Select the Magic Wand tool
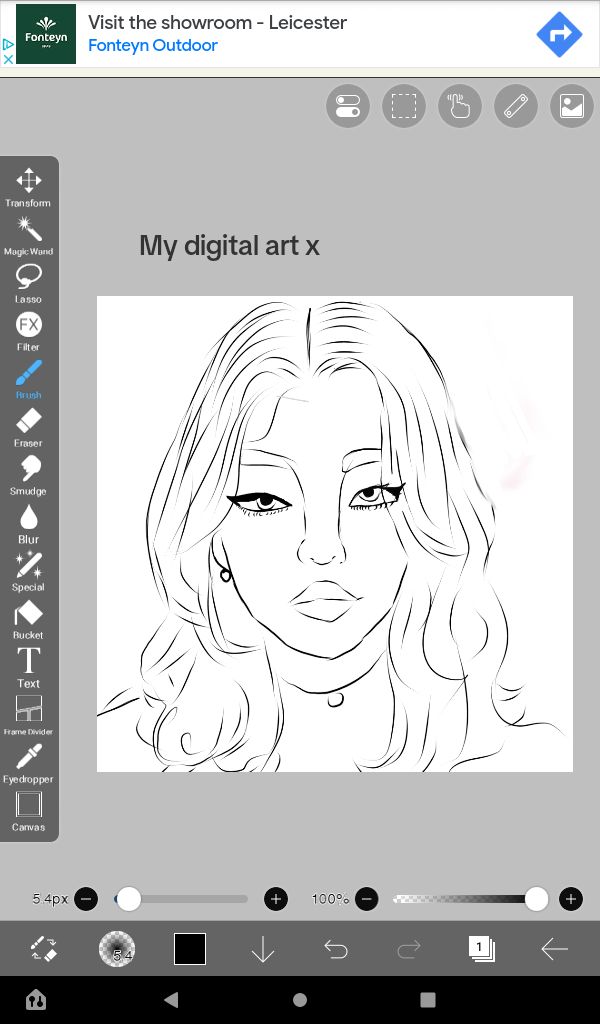This screenshot has width=600, height=1024. tap(28, 236)
